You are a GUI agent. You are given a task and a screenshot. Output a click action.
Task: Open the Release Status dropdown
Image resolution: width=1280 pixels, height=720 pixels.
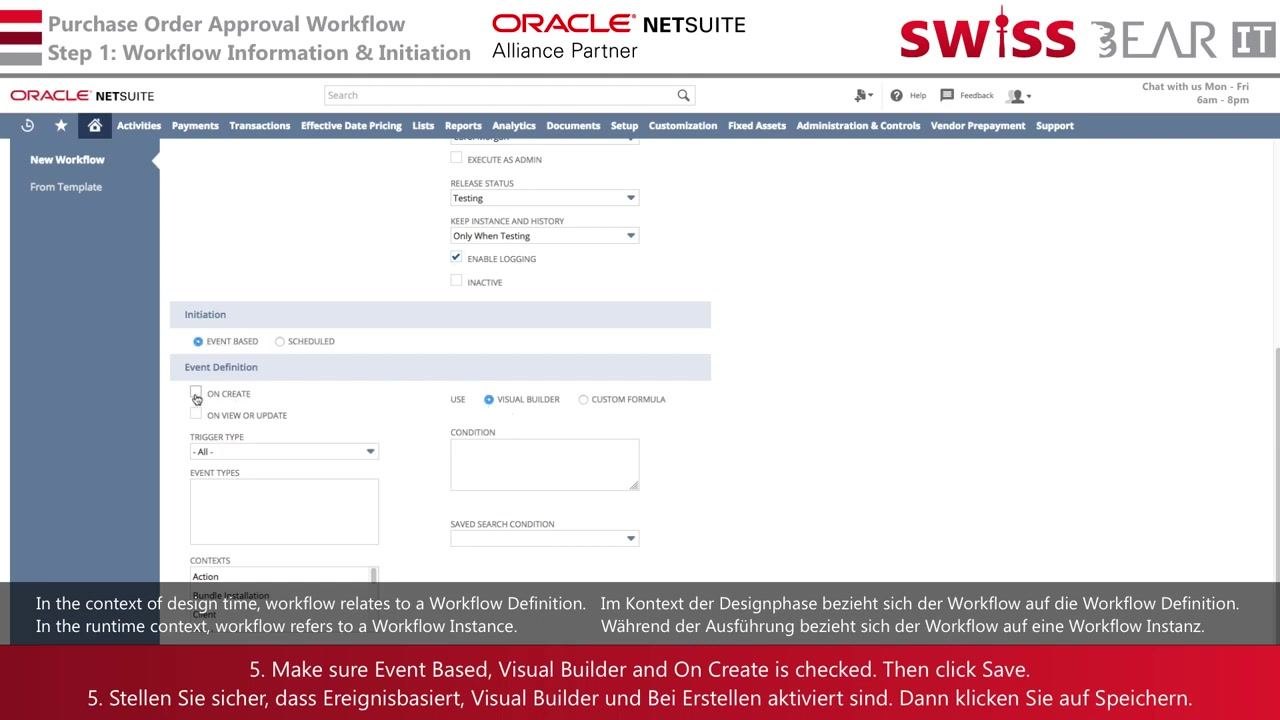(x=545, y=198)
